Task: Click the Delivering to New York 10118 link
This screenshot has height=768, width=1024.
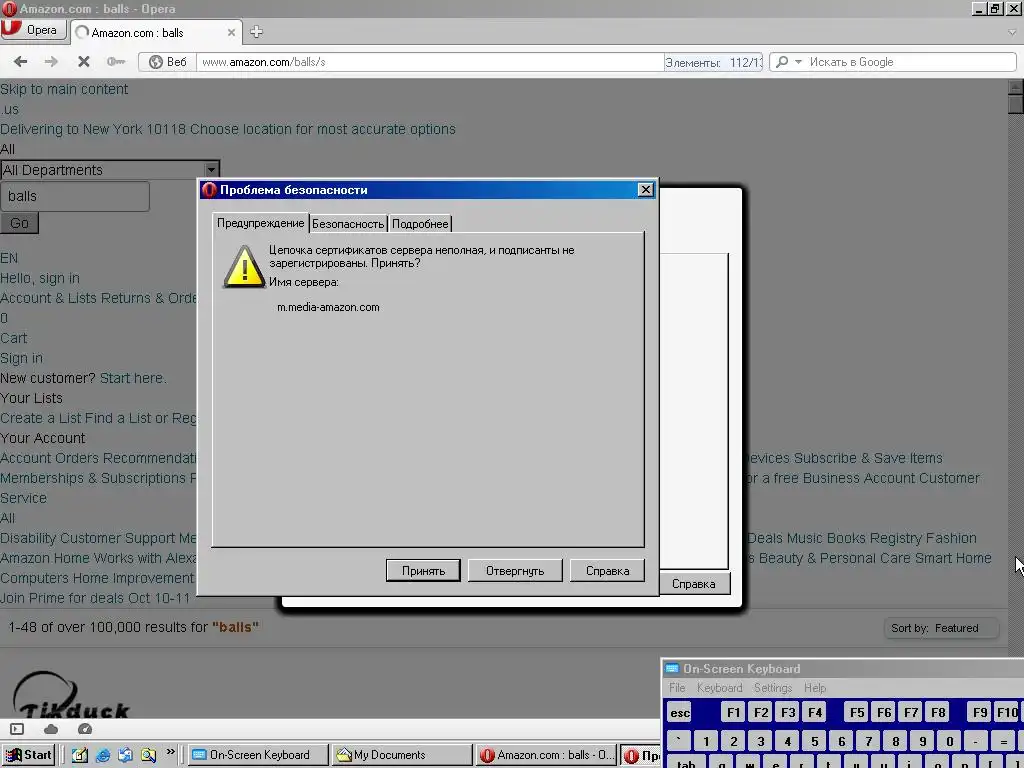Action: pyautogui.click(x=228, y=129)
